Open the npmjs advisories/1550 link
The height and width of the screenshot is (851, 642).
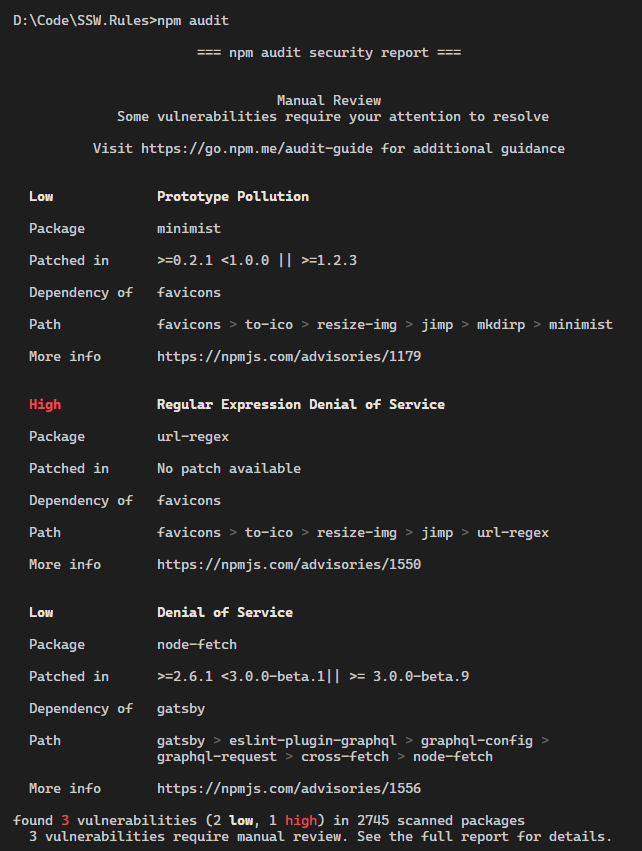(x=289, y=564)
